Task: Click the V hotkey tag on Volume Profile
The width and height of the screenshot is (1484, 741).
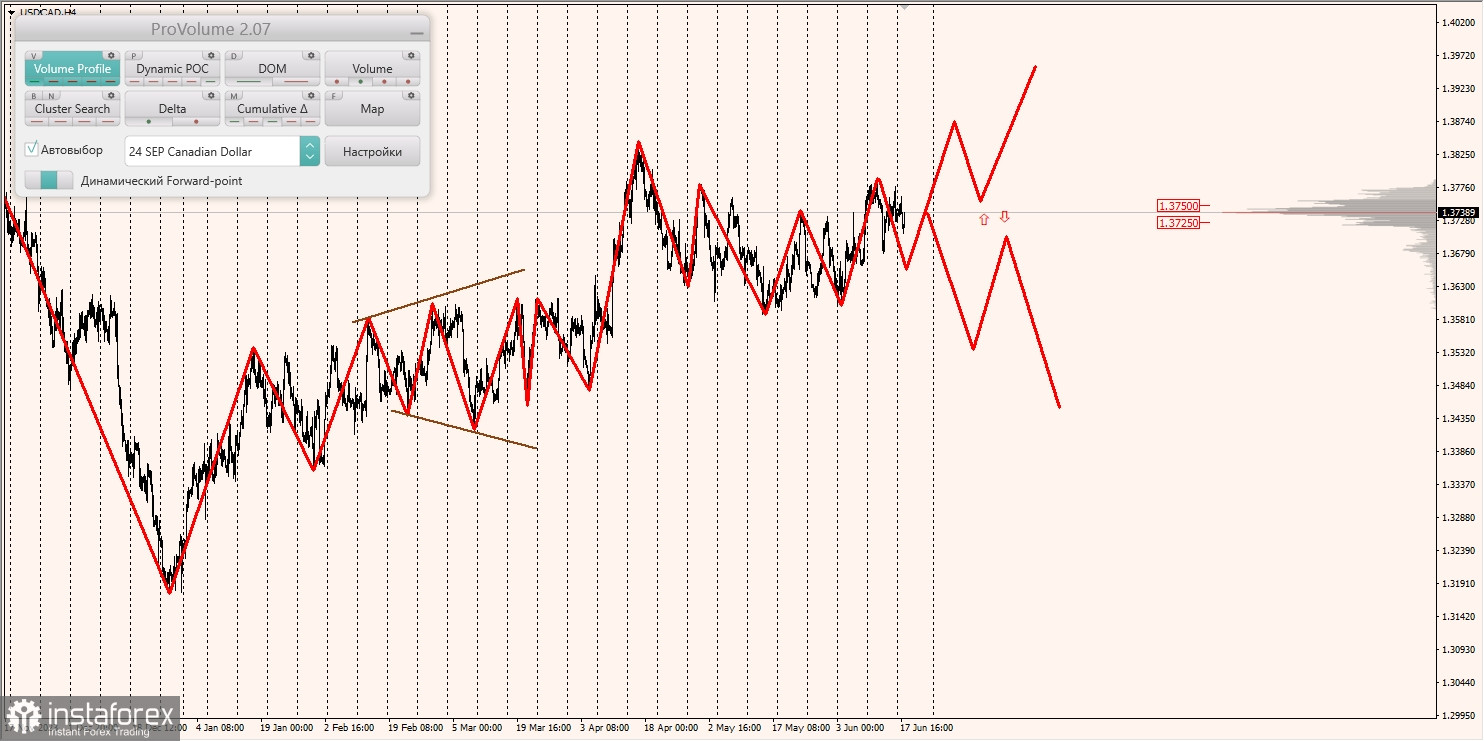Action: (34, 56)
